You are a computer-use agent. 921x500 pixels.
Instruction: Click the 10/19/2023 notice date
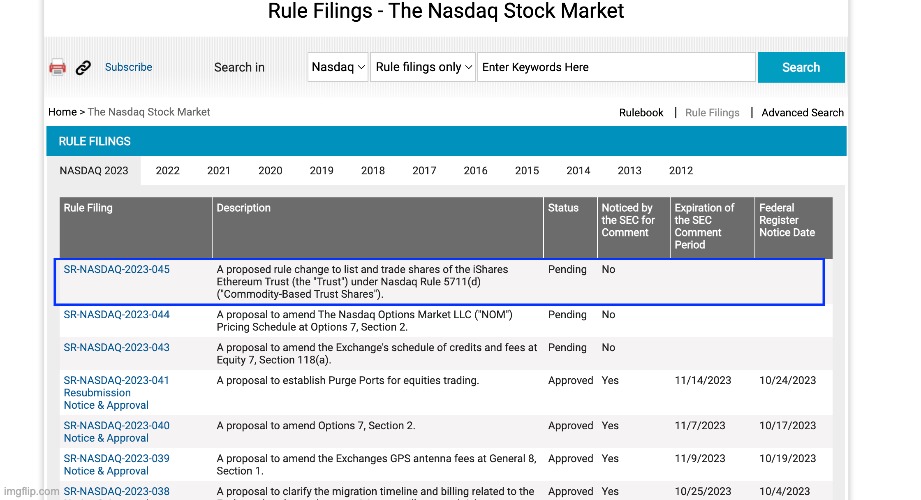[787, 458]
